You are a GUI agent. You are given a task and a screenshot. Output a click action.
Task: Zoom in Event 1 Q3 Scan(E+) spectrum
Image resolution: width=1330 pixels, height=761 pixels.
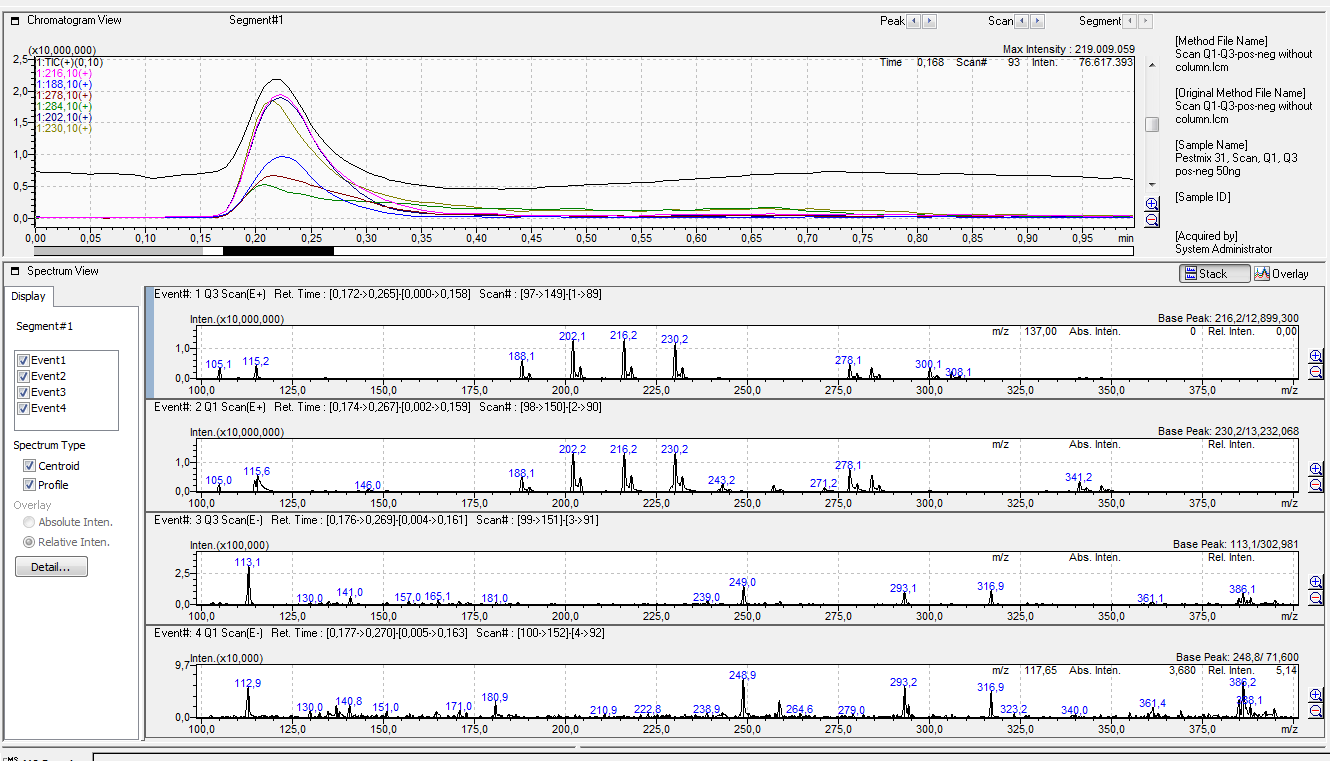click(1315, 357)
